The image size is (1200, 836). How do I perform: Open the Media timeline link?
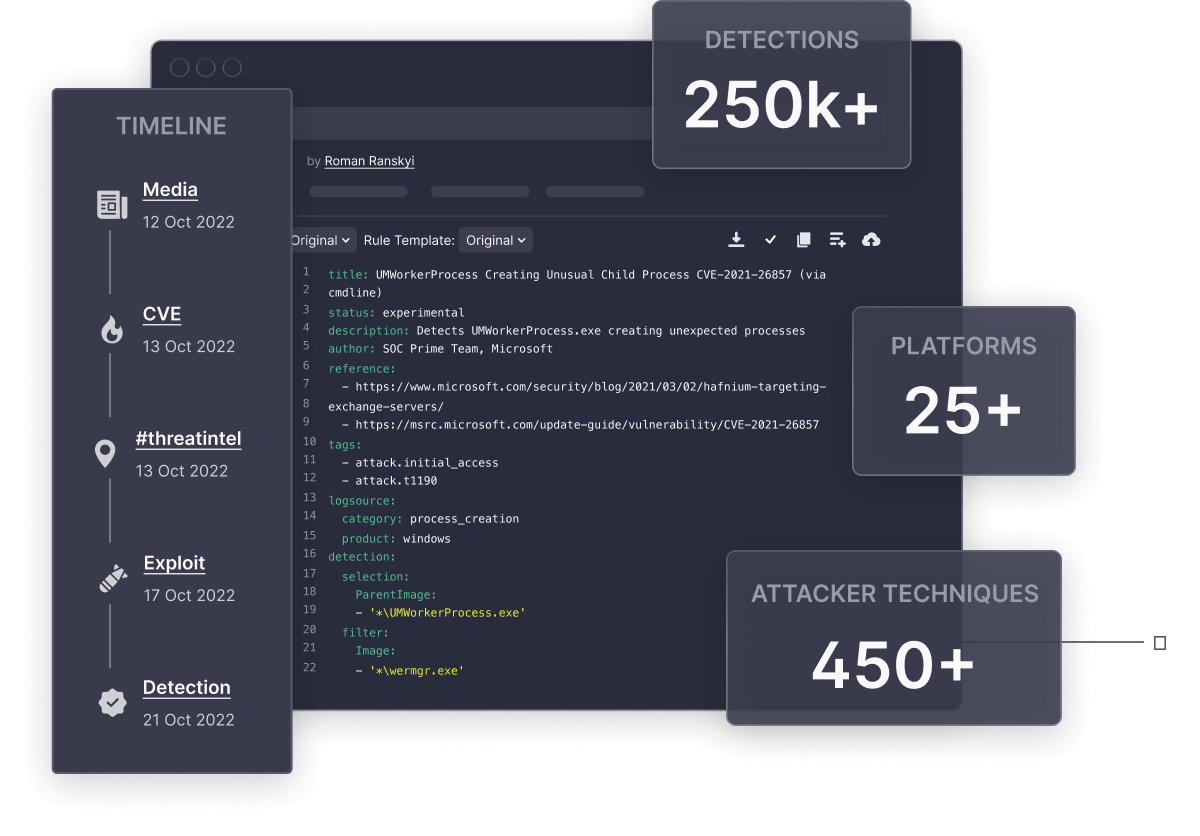[170, 190]
